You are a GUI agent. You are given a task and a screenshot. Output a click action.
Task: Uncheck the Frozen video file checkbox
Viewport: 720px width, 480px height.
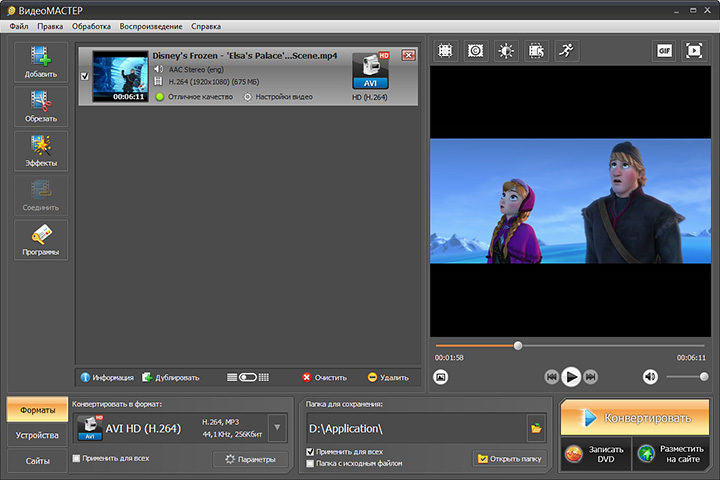coord(84,76)
